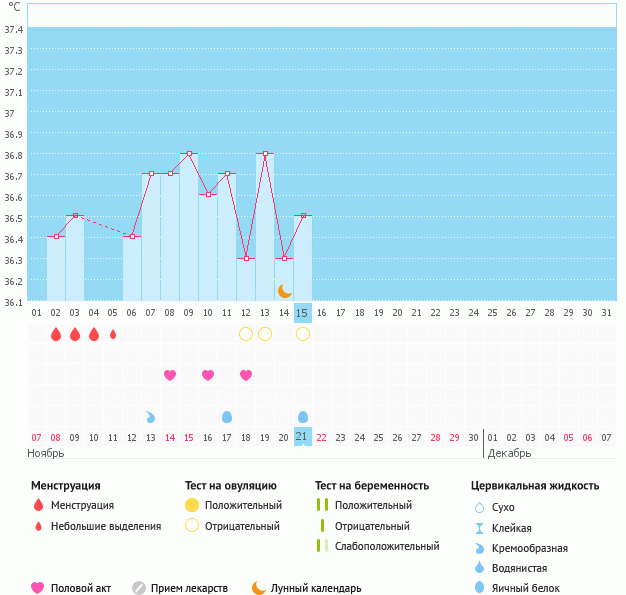Click the Прием лекарств legend pill icon
Image resolution: width=626 pixels, height=595 pixels.
click(139, 588)
